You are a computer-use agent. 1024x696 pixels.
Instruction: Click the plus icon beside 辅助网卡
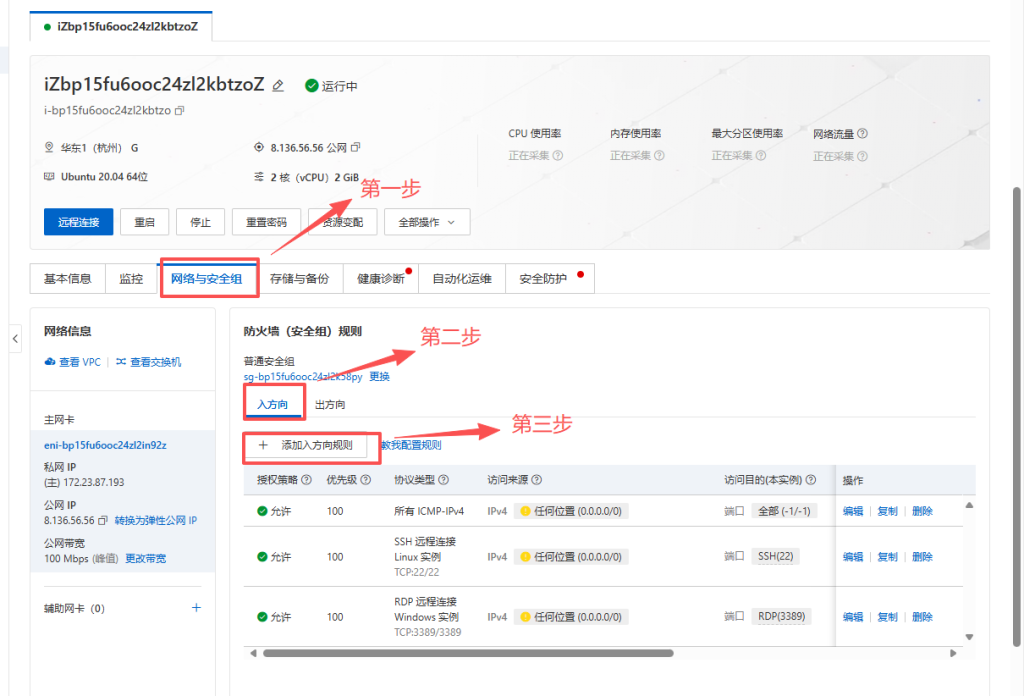click(x=196, y=608)
